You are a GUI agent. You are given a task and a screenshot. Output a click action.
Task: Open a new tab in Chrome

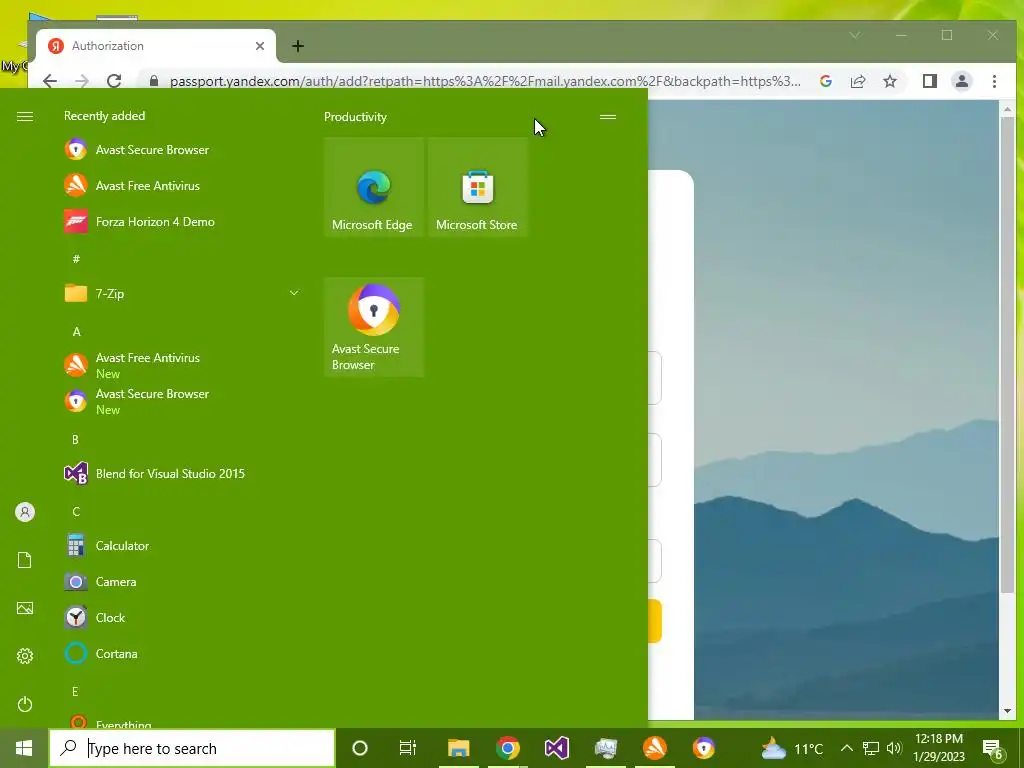(x=298, y=46)
